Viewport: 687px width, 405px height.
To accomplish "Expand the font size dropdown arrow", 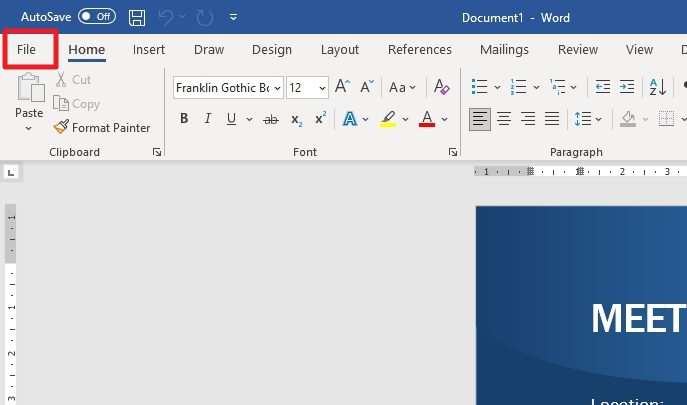I will [x=322, y=88].
